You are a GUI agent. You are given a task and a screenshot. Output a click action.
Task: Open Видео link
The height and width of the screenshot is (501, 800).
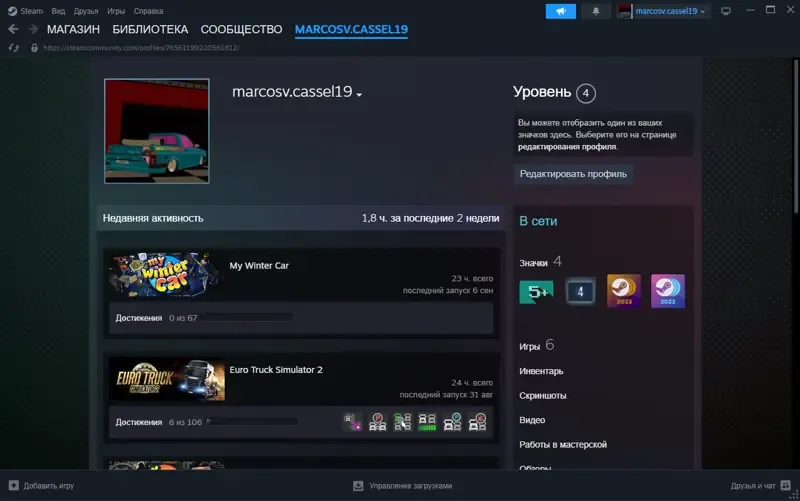[532, 420]
